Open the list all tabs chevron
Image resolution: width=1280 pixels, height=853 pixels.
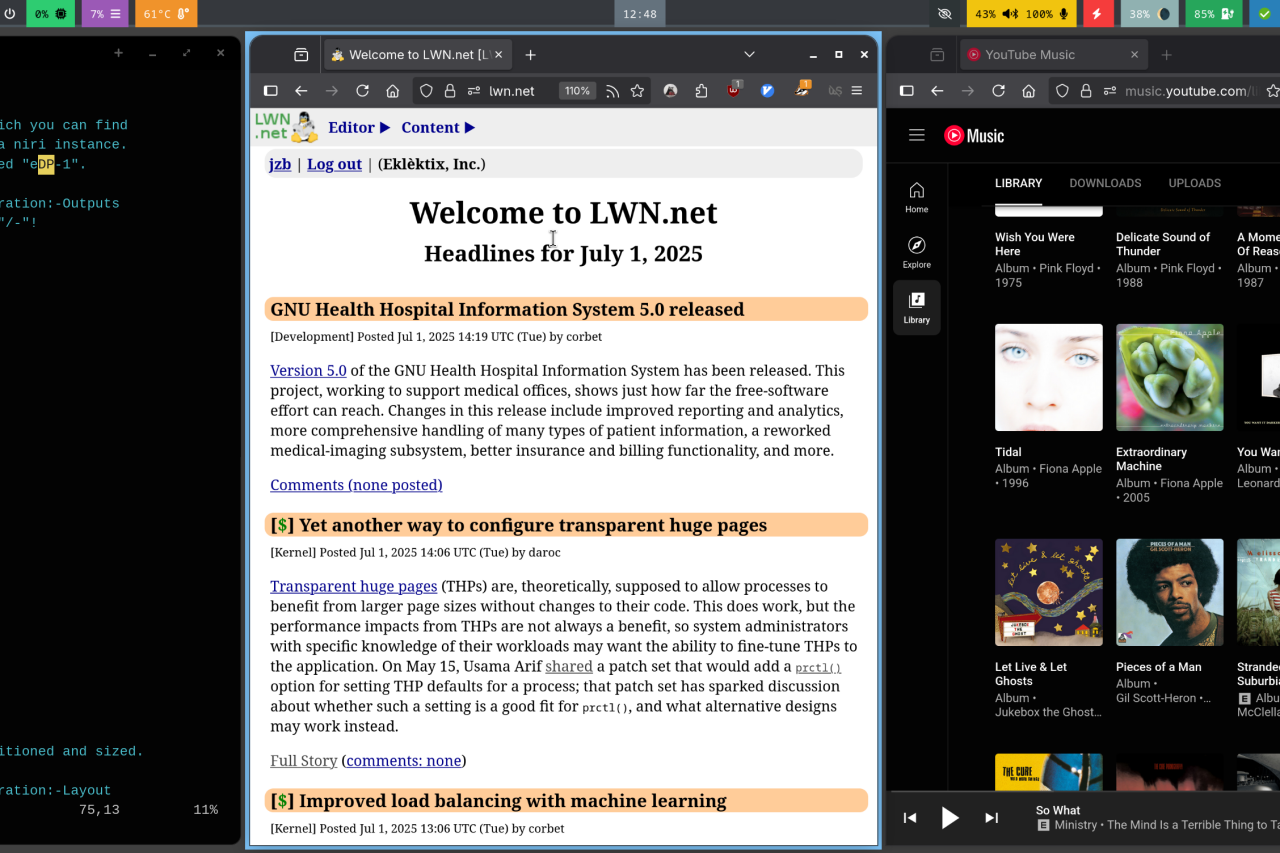tap(749, 54)
